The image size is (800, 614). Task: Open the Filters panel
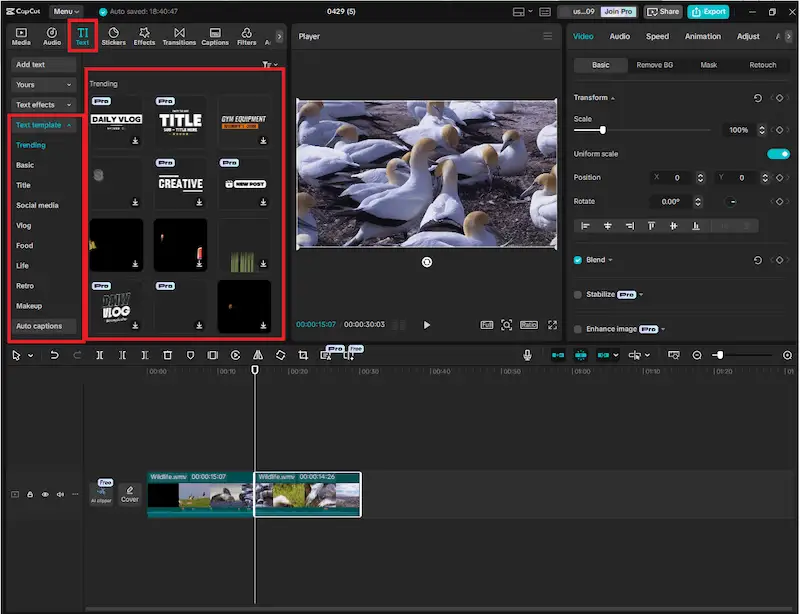click(246, 36)
